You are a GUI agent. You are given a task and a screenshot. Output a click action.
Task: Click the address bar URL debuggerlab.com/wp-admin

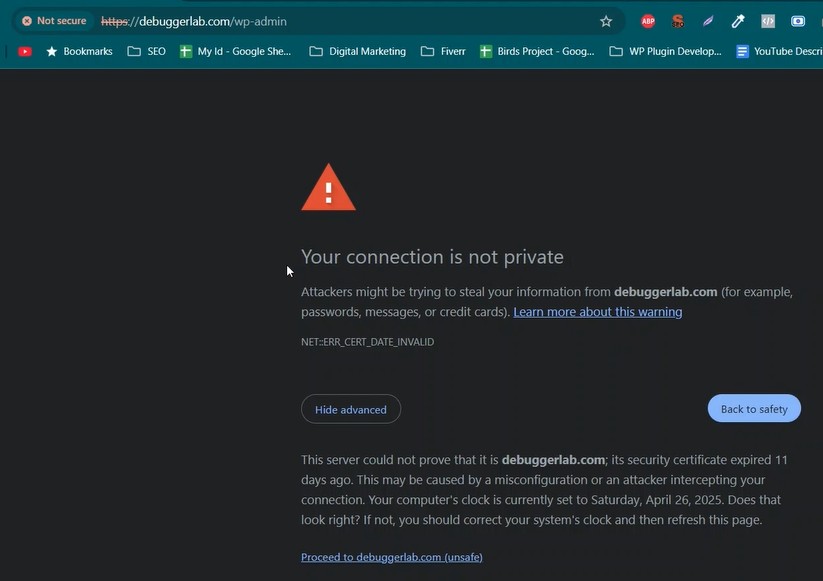coord(194,22)
